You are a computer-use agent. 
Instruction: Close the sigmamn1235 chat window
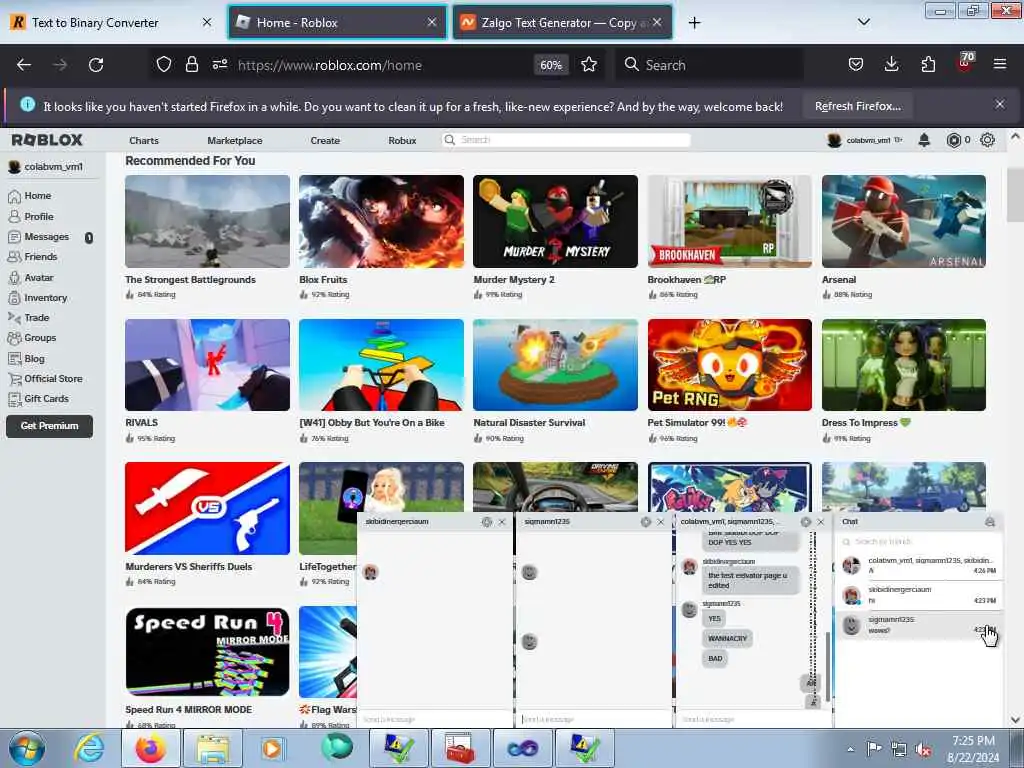click(660, 522)
